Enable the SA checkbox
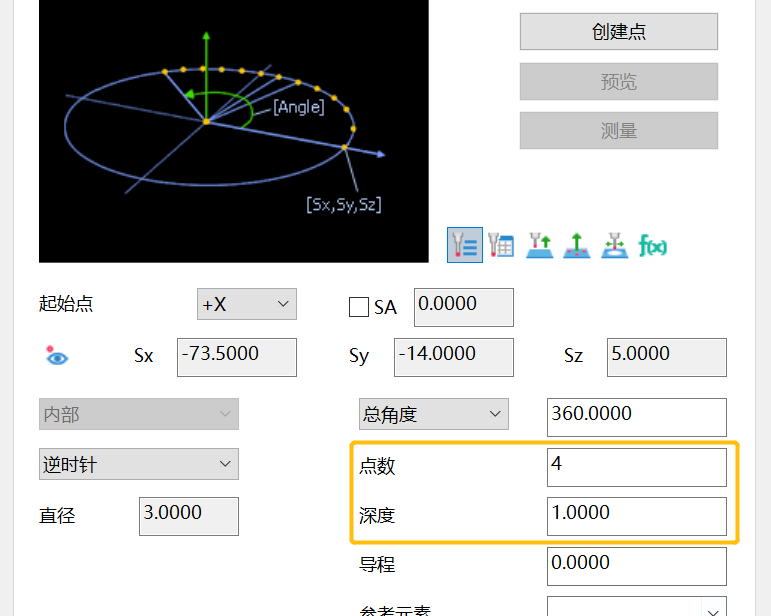The width and height of the screenshot is (771, 616). 359,307
